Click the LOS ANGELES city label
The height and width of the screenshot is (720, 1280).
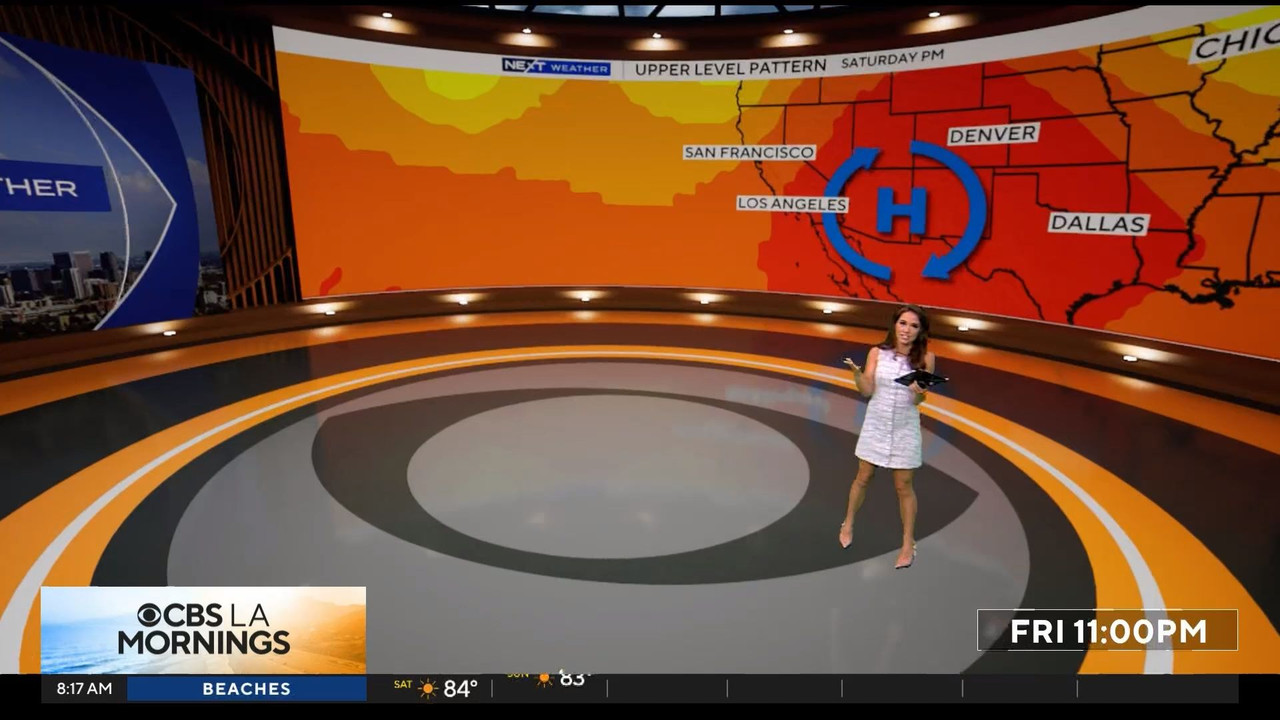[792, 204]
